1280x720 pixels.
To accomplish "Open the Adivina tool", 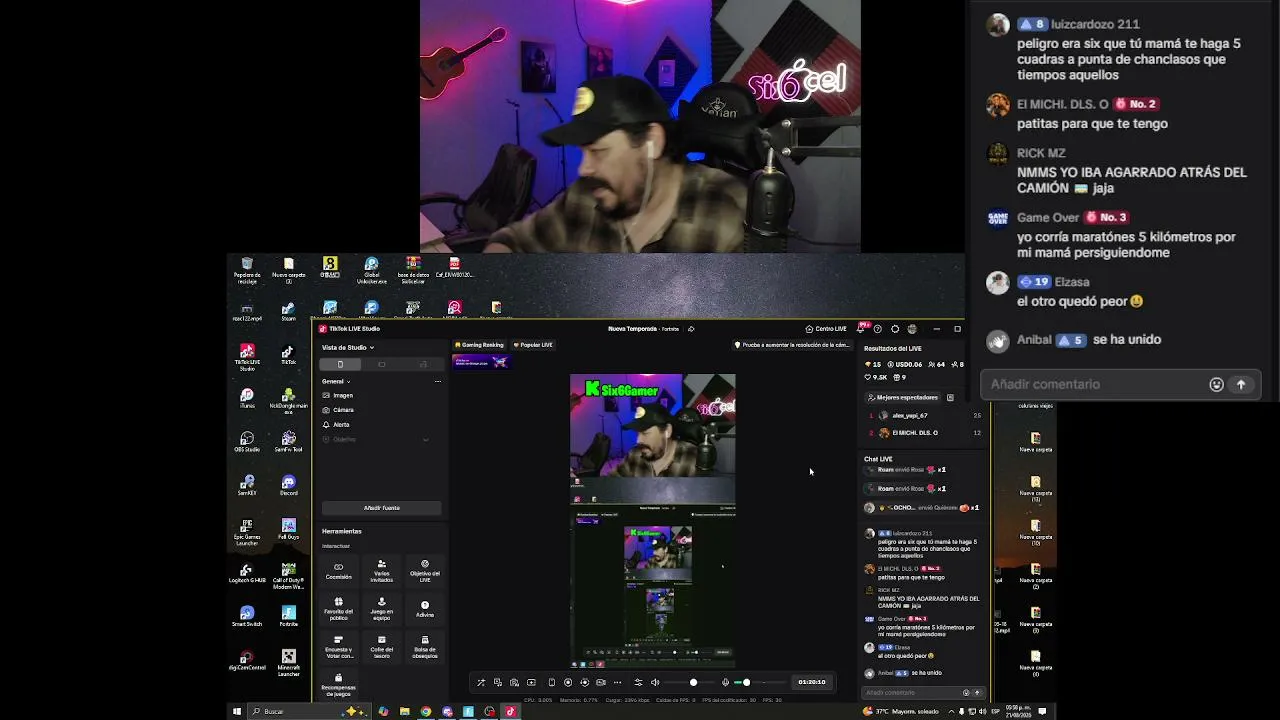I will tap(425, 608).
